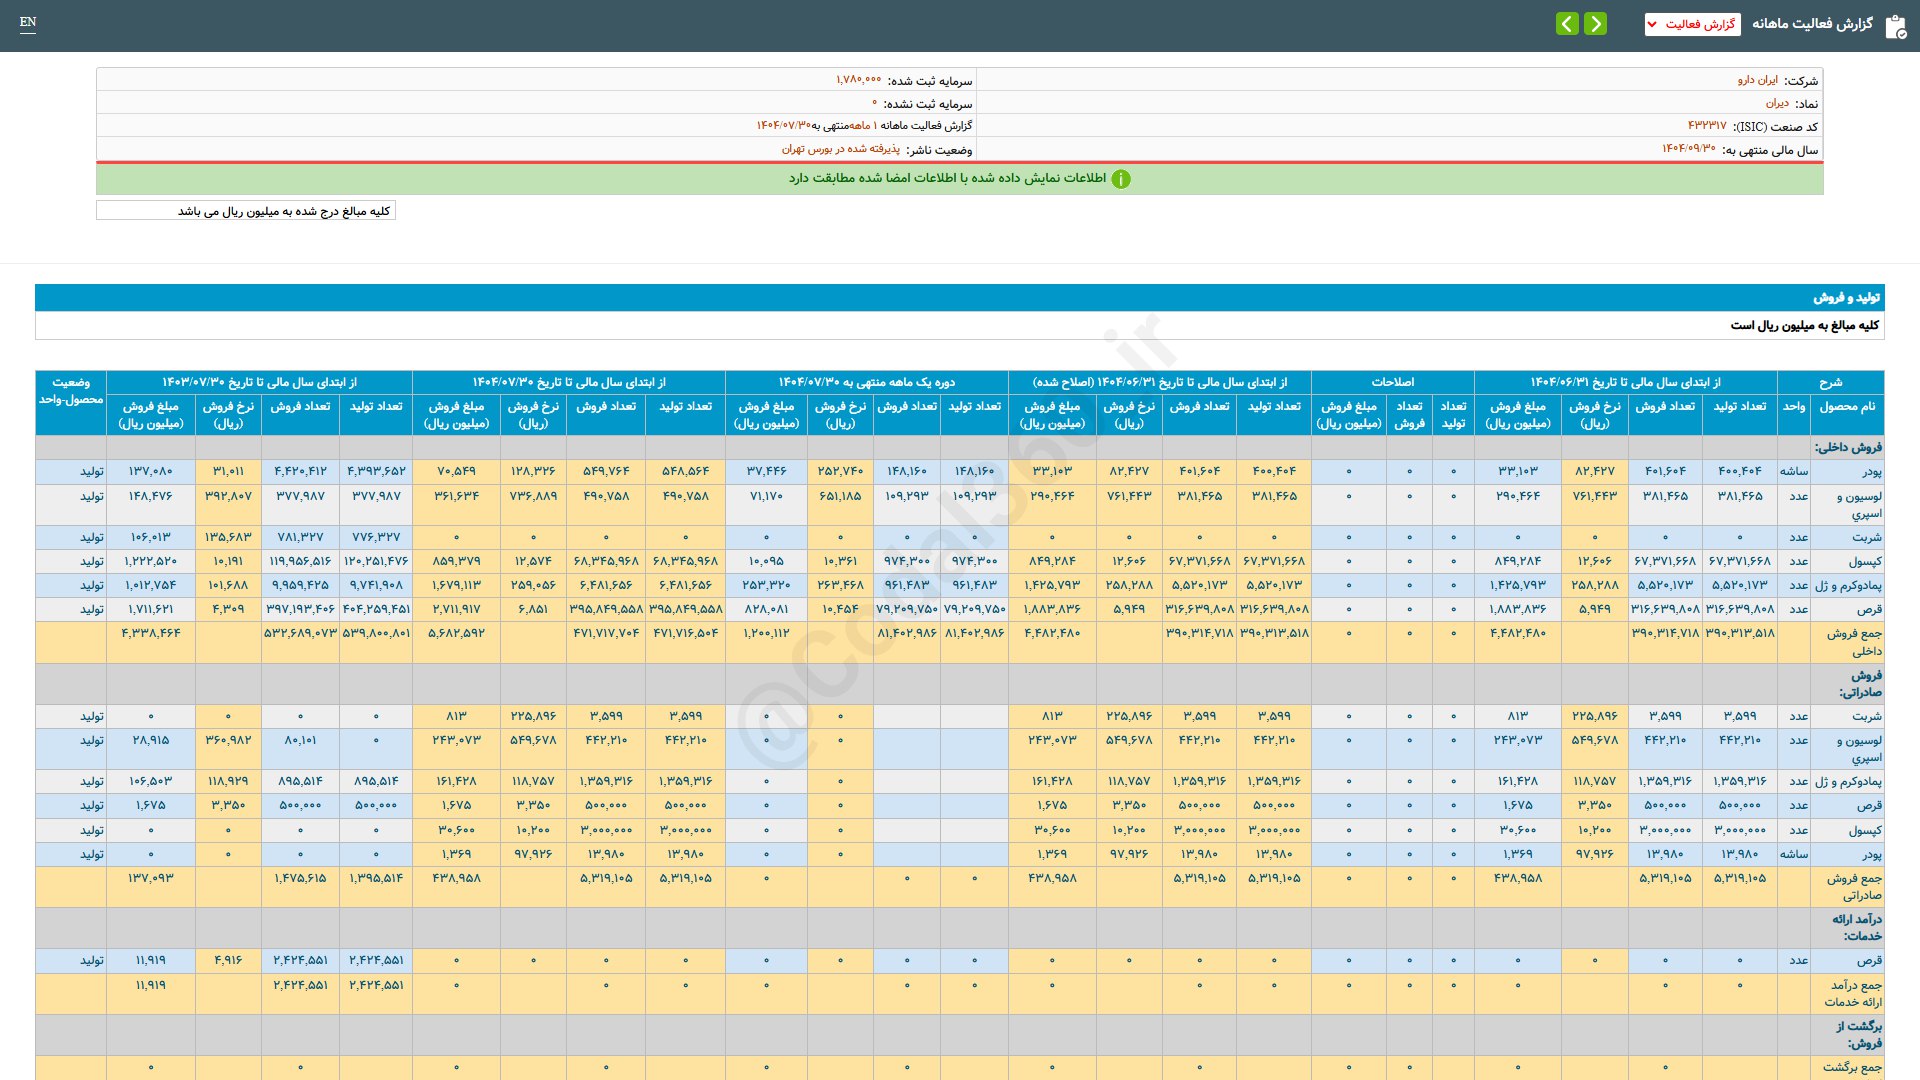
Task: Click the اصلاحات column group header
Action: (x=1392, y=382)
